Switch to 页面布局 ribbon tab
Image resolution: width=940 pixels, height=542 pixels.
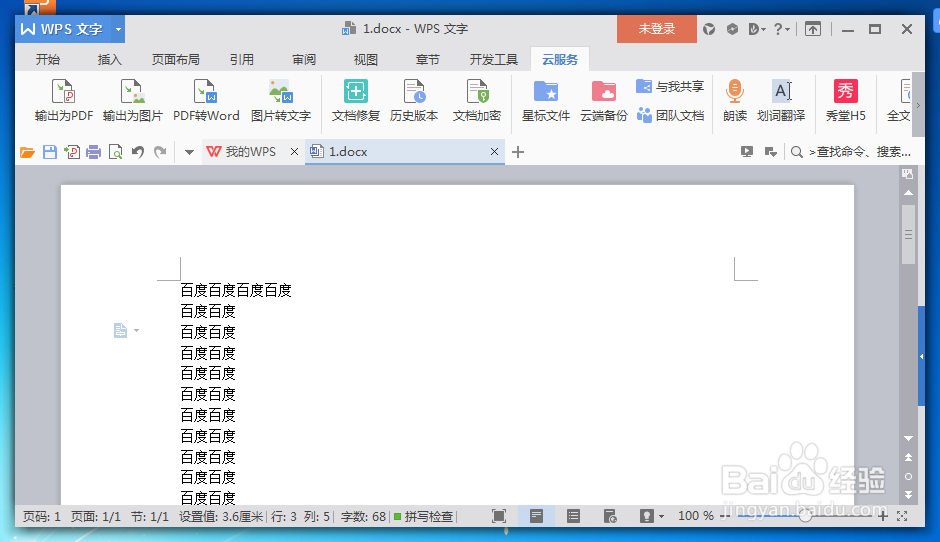(x=176, y=59)
